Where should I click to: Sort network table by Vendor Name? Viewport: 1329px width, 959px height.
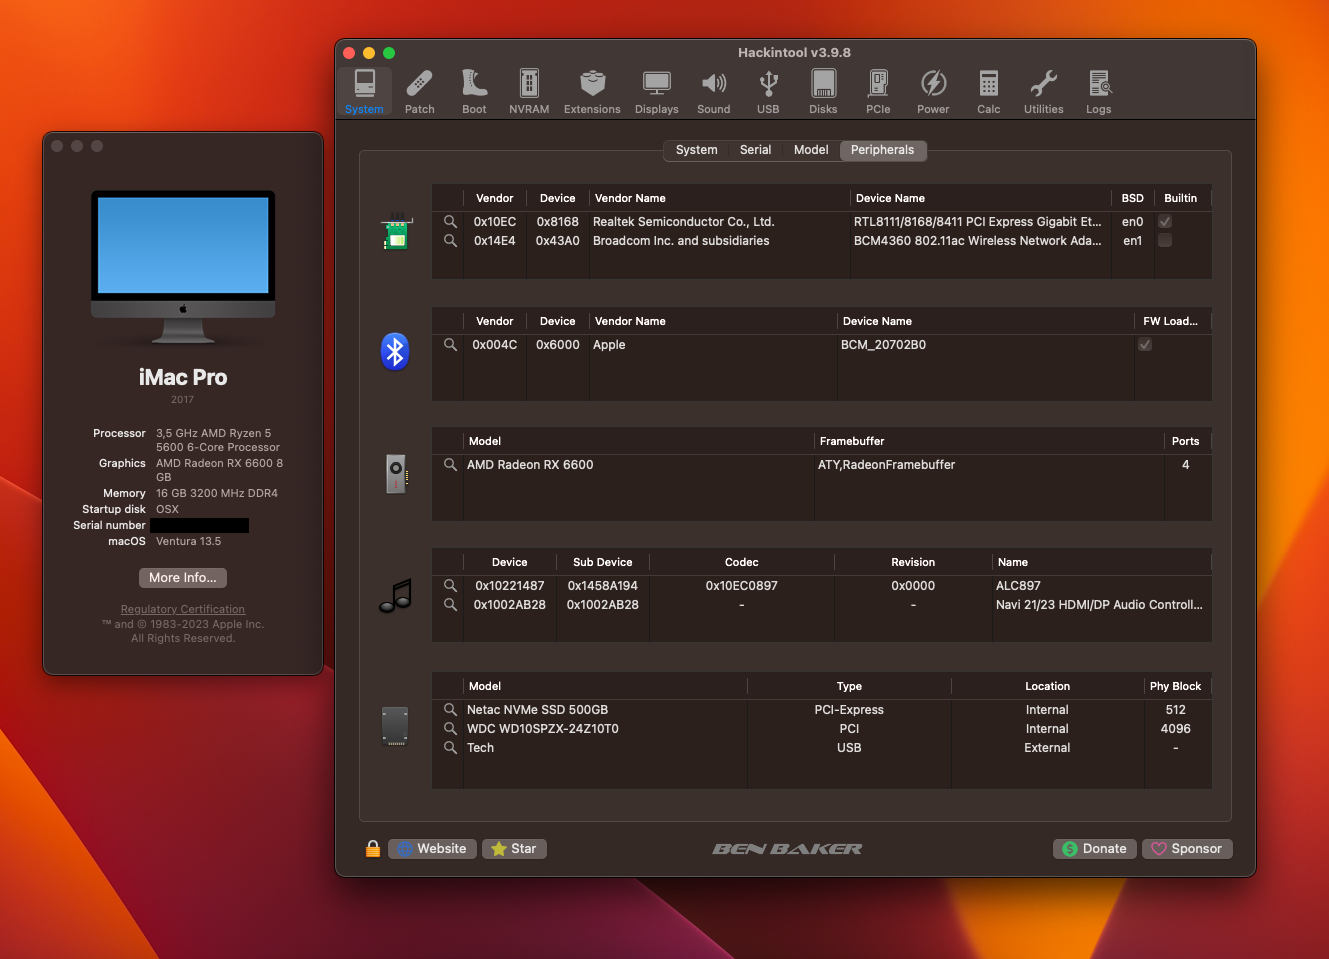click(x=719, y=198)
